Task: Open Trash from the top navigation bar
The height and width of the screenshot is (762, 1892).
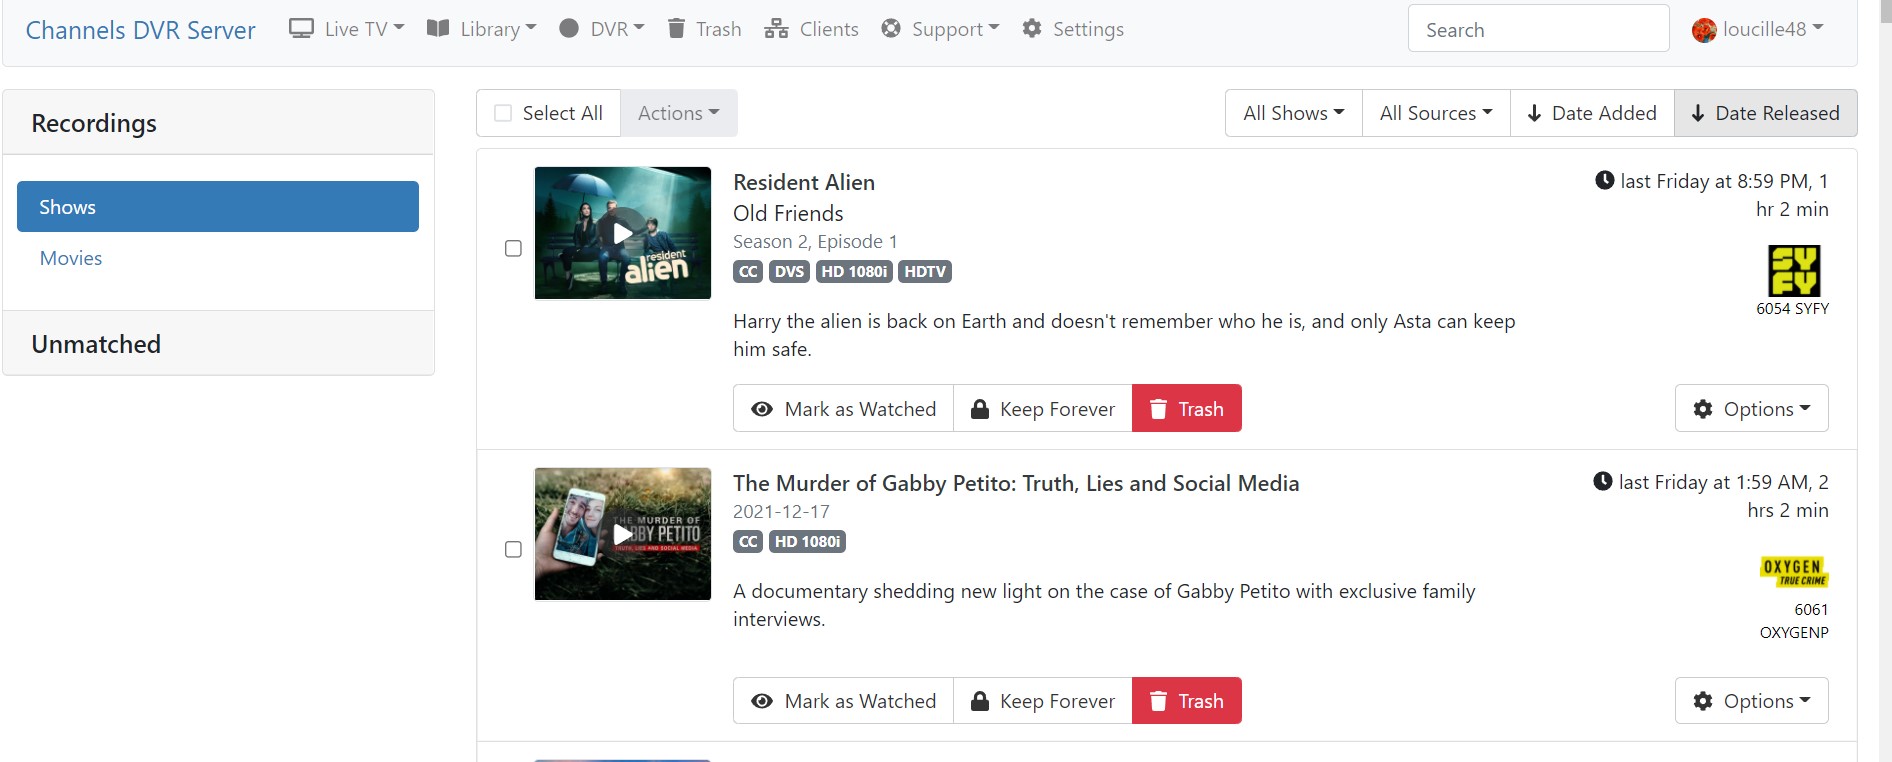Action: [704, 29]
